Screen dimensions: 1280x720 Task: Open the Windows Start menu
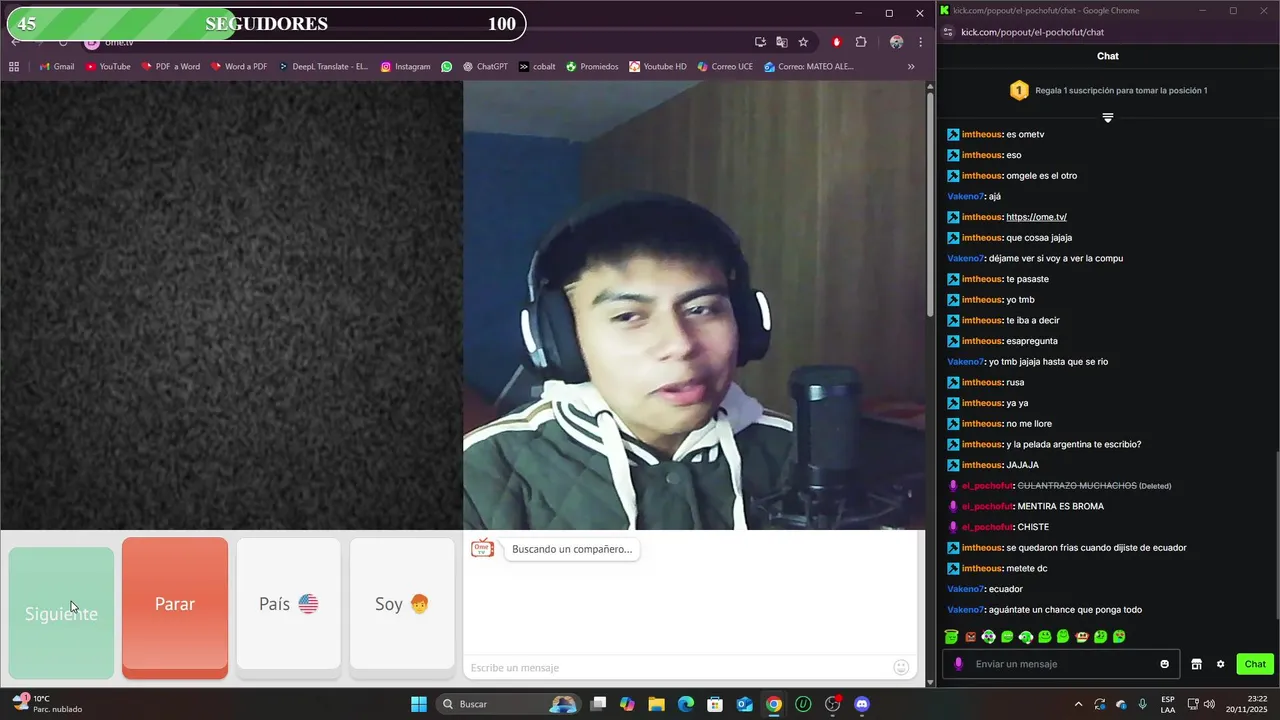click(x=419, y=704)
